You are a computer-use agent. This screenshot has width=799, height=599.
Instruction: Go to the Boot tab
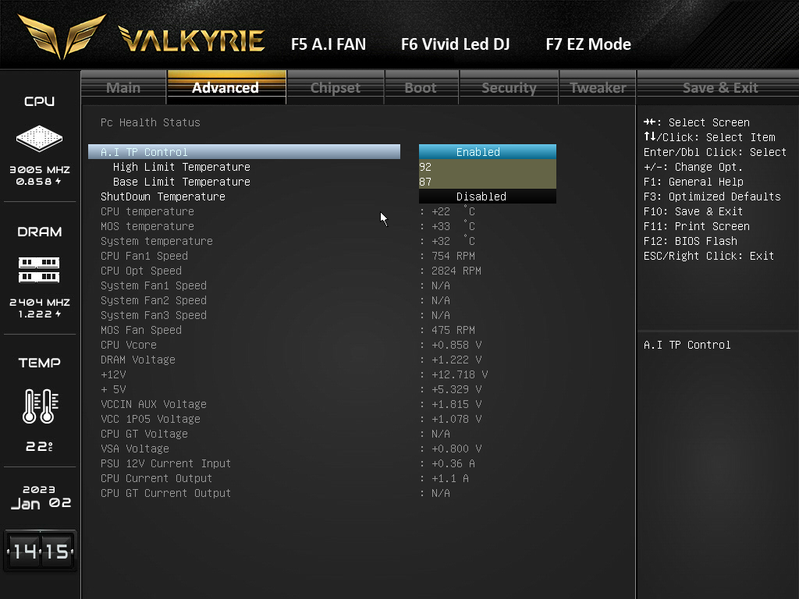421,88
